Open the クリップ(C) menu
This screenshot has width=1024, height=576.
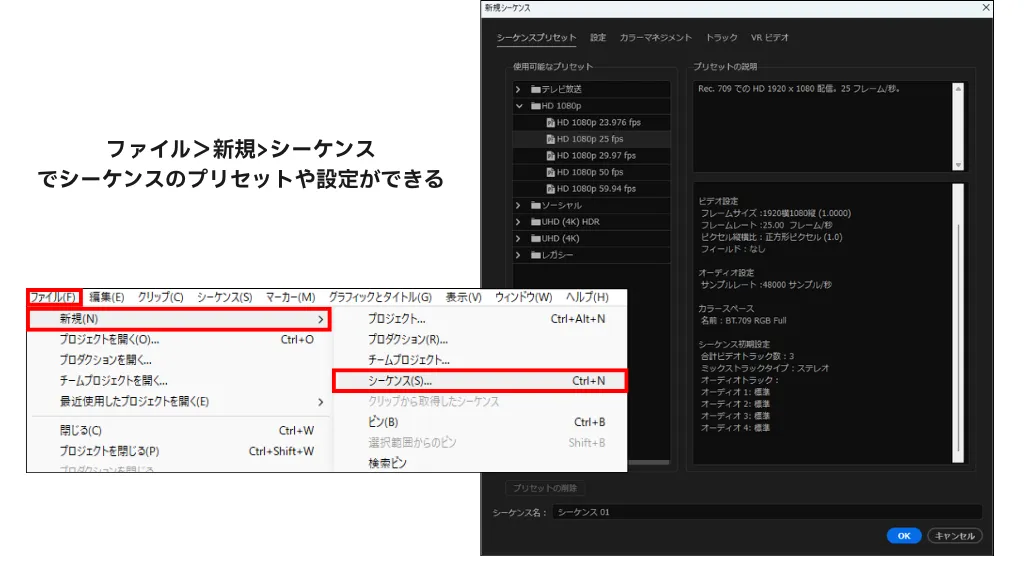pos(160,297)
